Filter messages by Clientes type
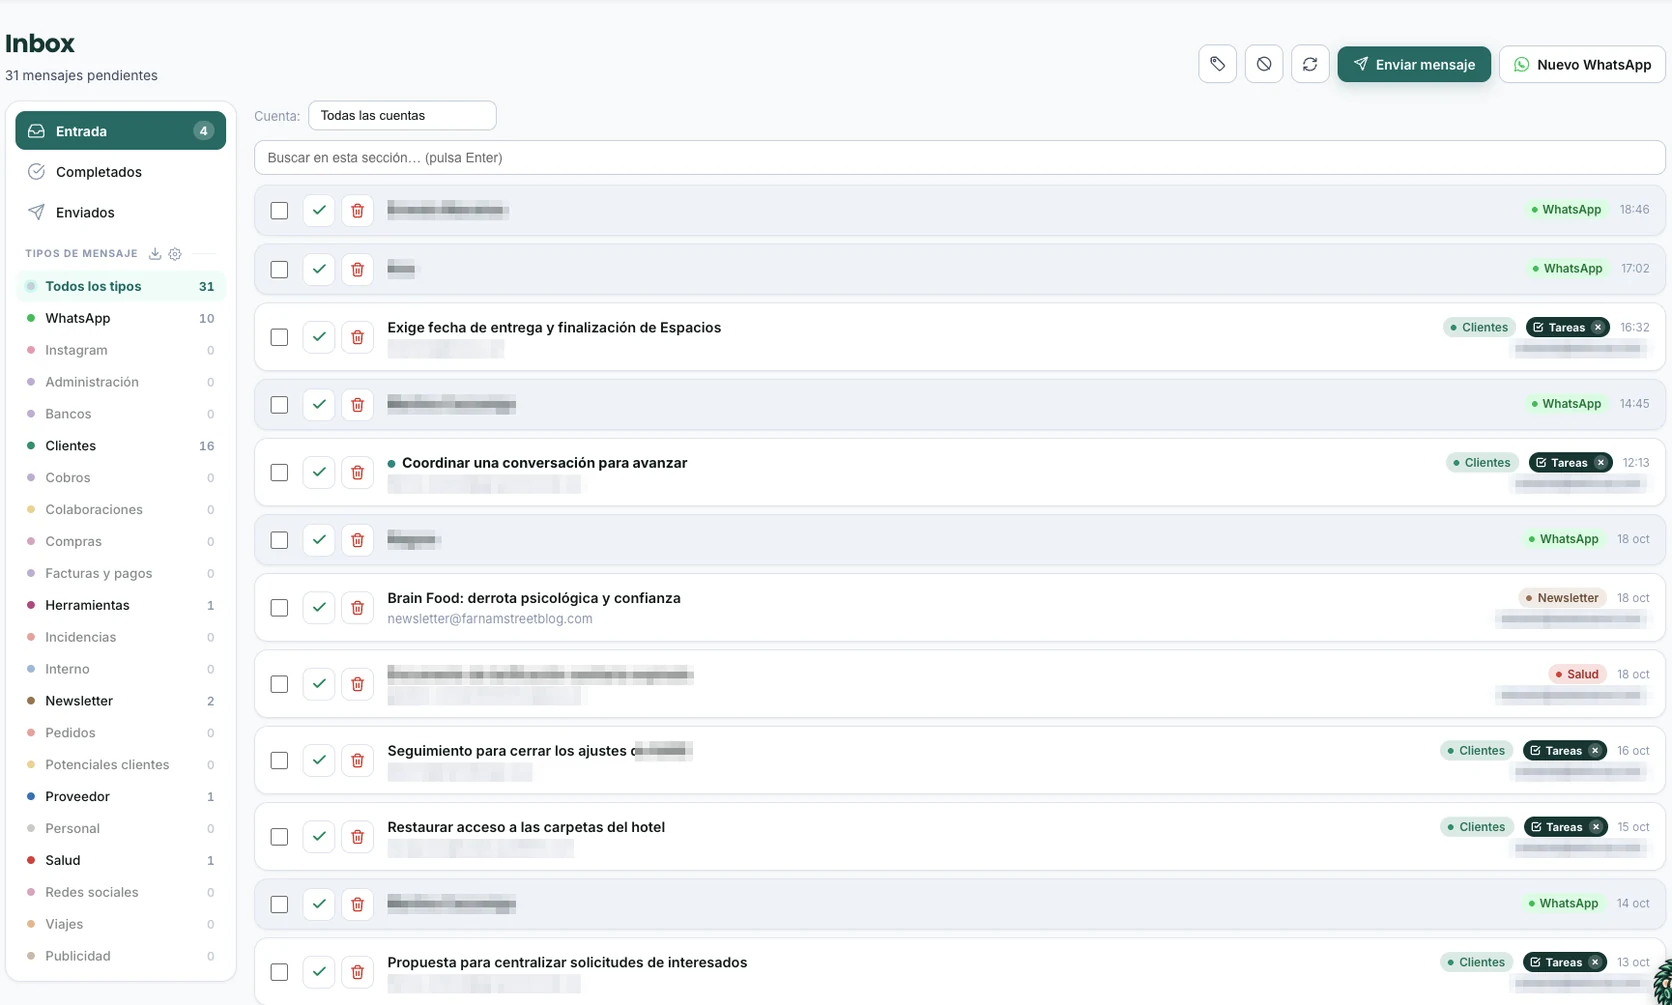Viewport: 1672px width, 1005px height. click(x=121, y=446)
